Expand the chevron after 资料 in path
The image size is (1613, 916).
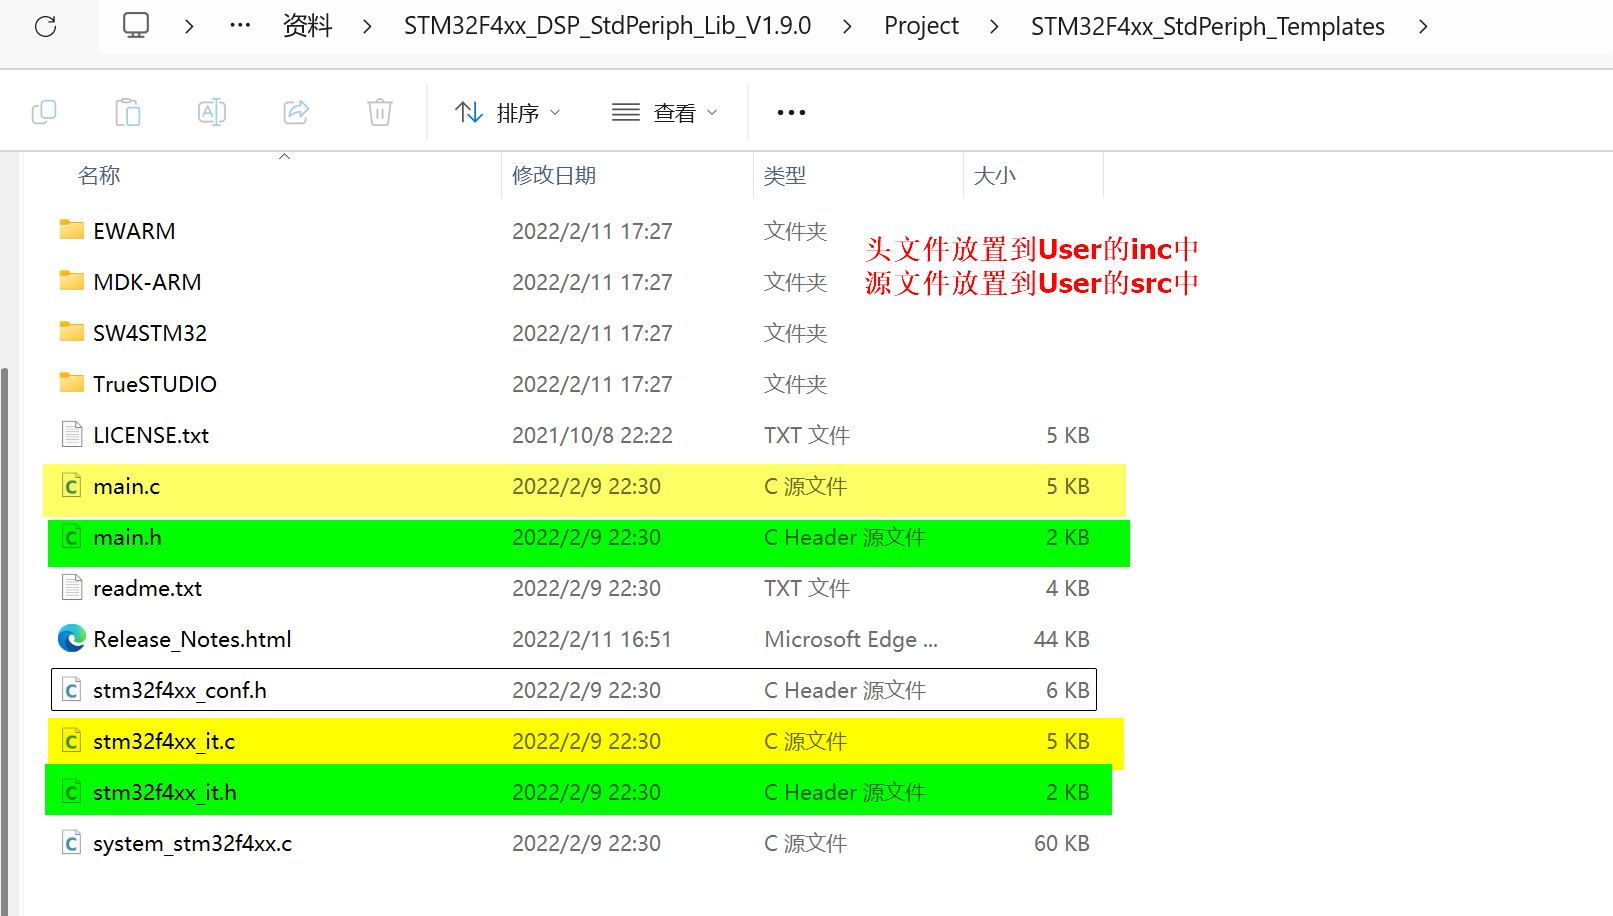[x=367, y=26]
